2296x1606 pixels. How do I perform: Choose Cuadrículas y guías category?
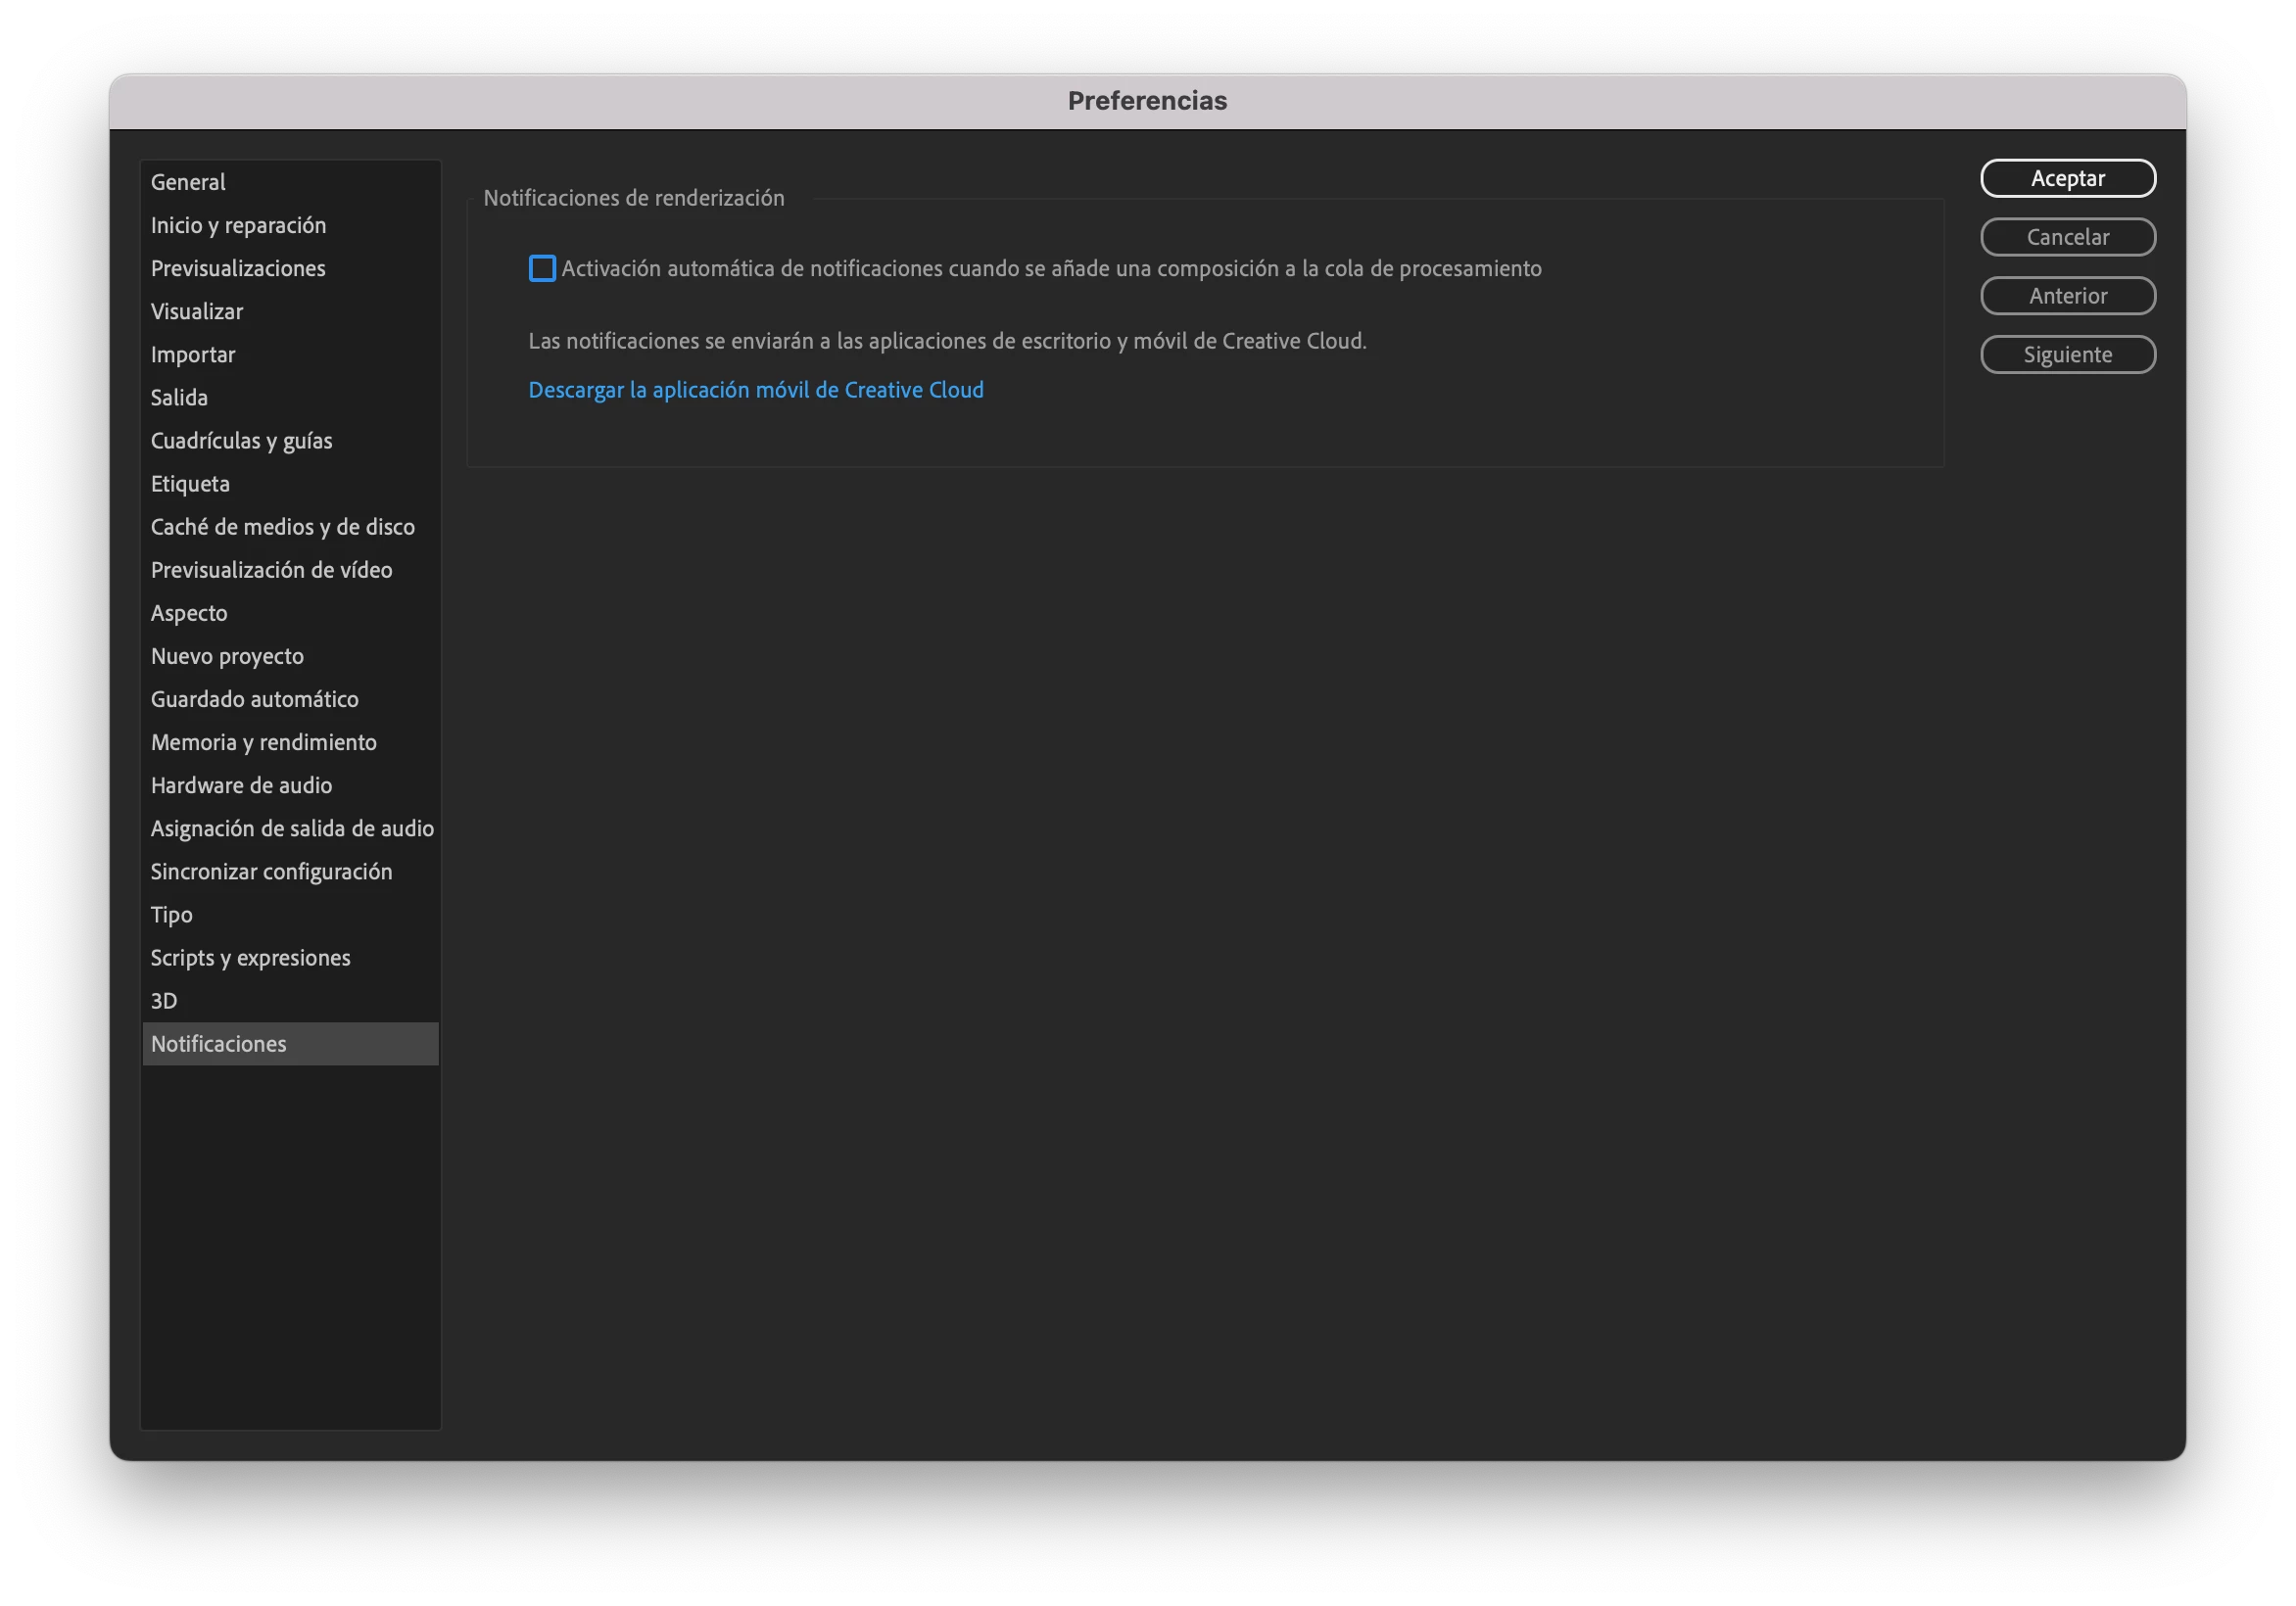(x=241, y=441)
